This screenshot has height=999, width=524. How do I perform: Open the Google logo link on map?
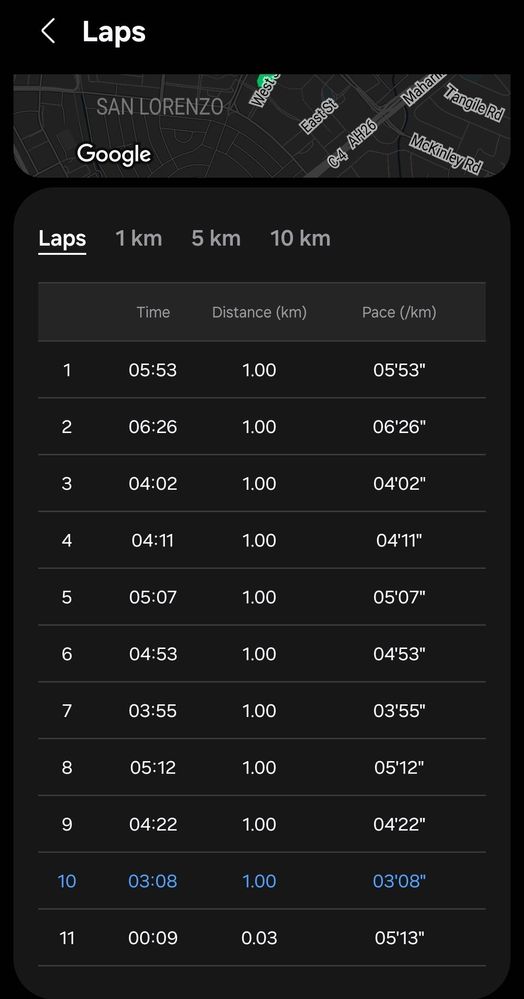(x=114, y=154)
